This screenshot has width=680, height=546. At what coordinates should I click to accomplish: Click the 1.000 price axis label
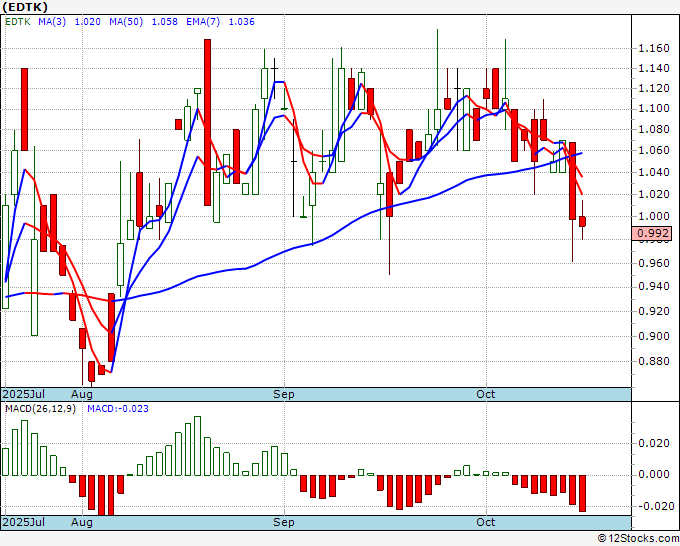[x=654, y=216]
